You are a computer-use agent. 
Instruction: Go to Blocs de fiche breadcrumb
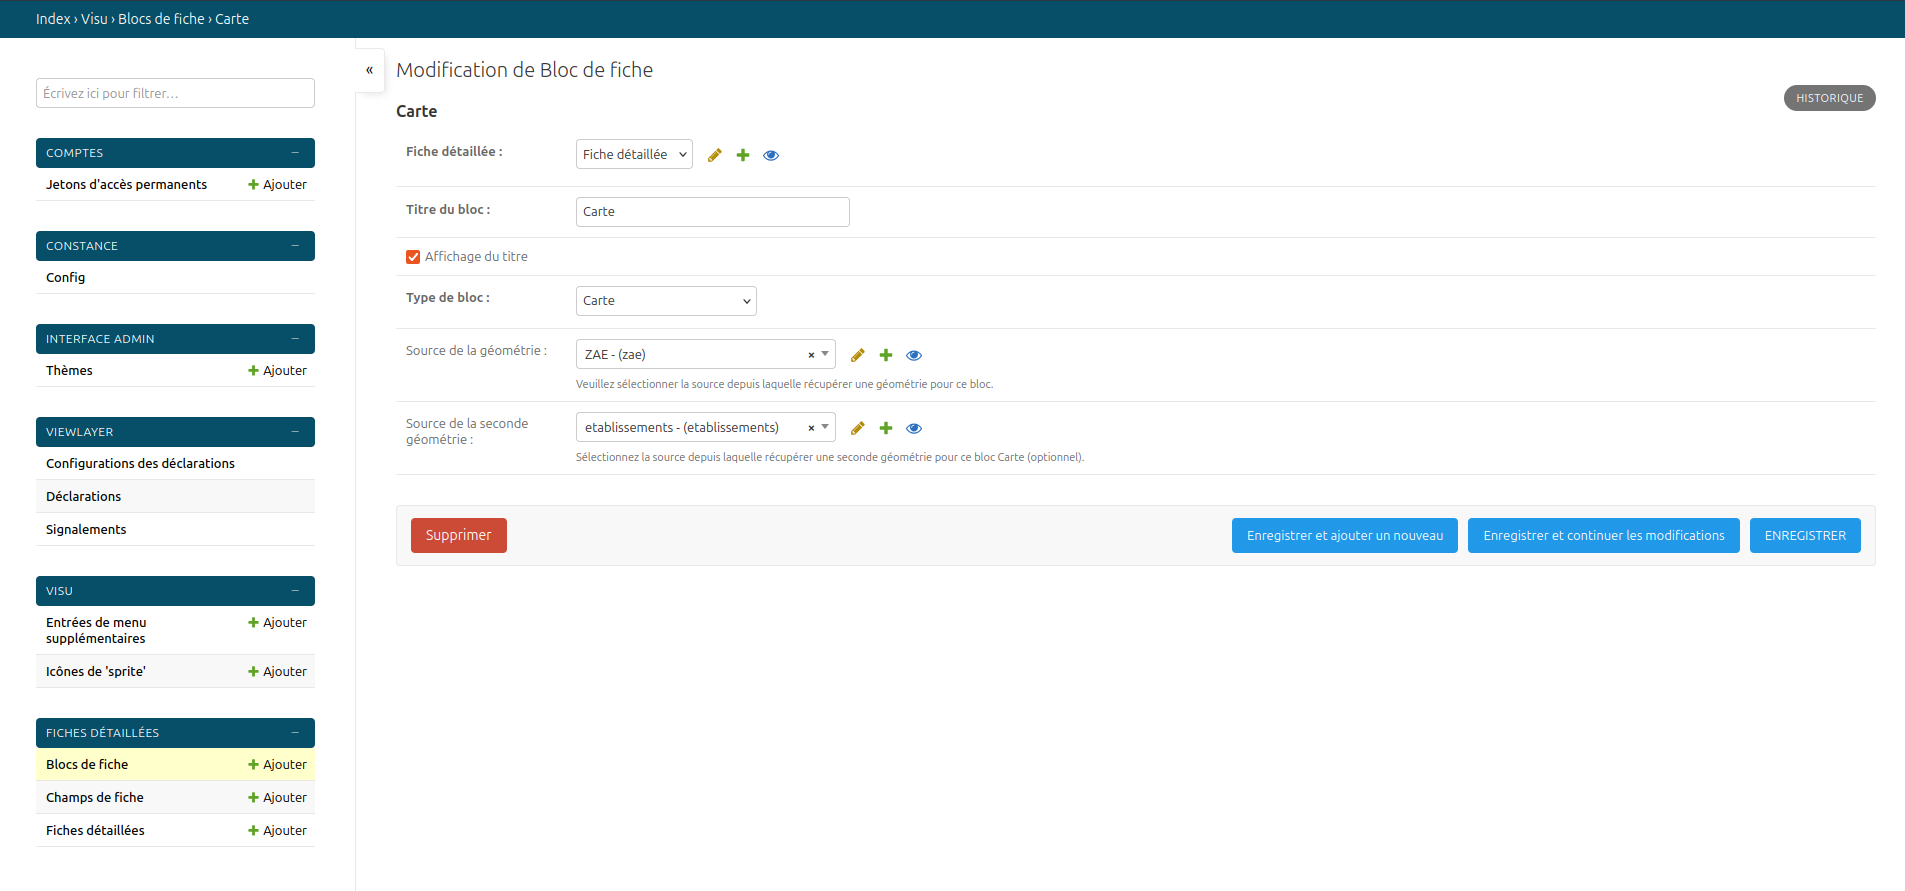click(161, 19)
